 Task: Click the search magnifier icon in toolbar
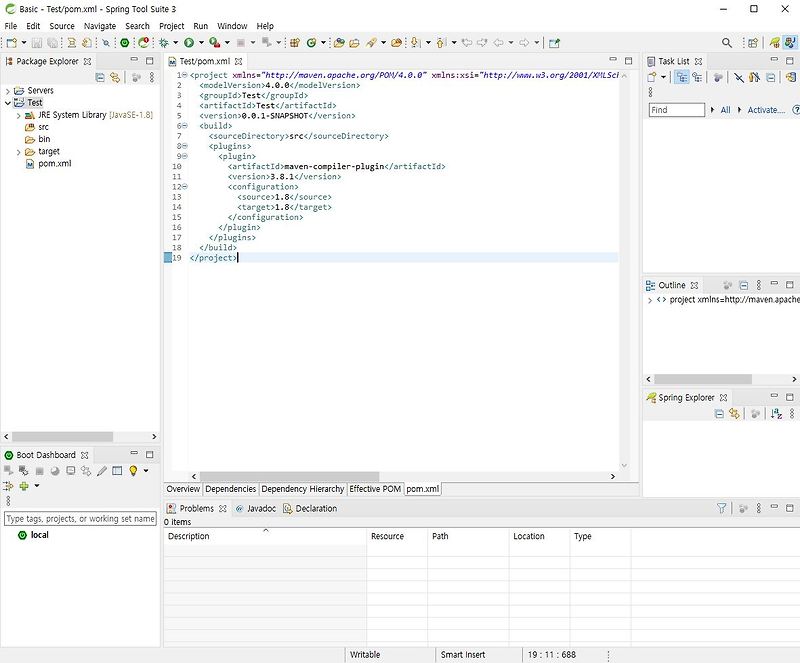[727, 43]
